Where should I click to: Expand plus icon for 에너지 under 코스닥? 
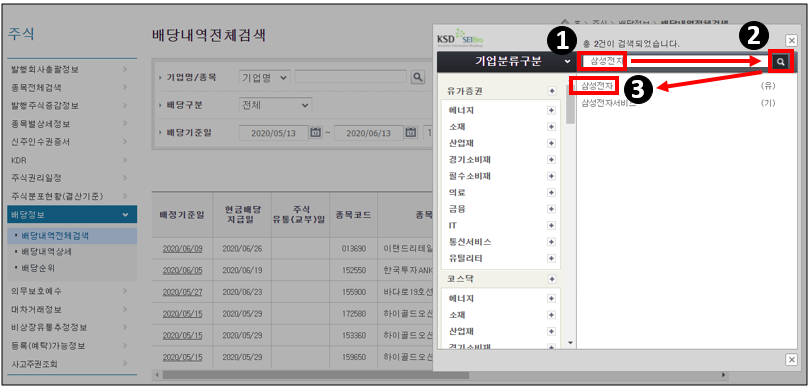(551, 298)
